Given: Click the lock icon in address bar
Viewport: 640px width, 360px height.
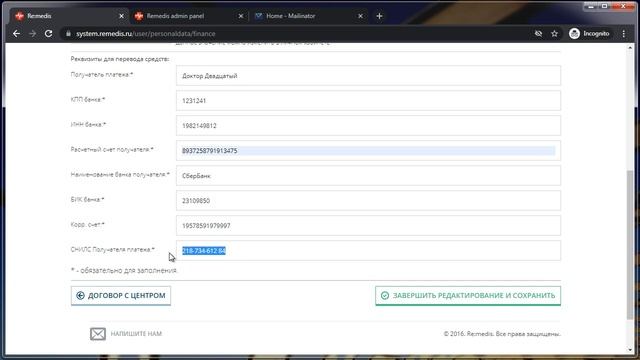Looking at the screenshot, I should tap(68, 33).
